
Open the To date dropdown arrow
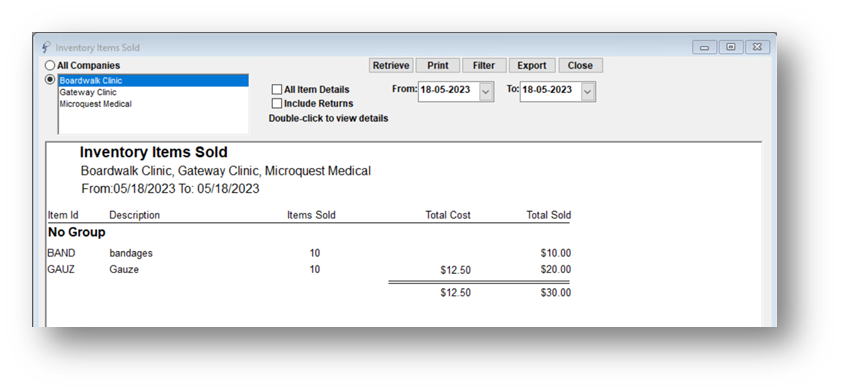coord(587,92)
